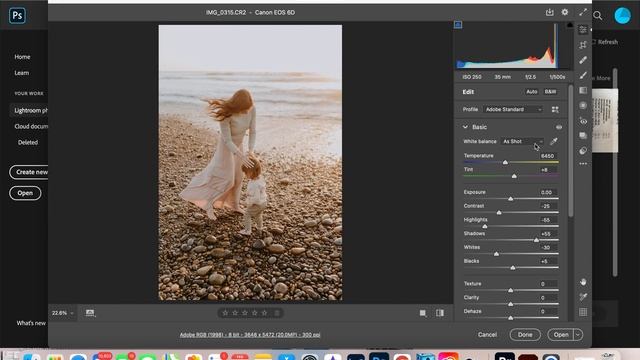Screen dimensions: 640x360
Task: Open Deleted sidebar item
Action: point(28,142)
